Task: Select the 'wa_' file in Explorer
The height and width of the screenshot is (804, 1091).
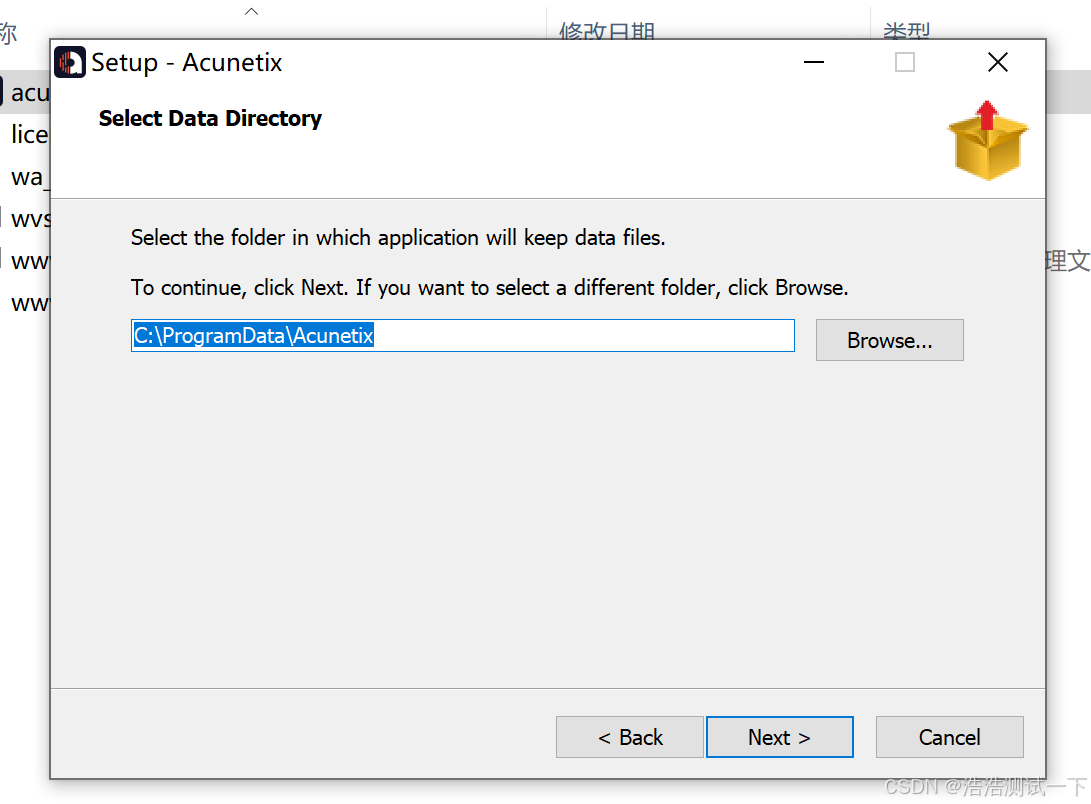Action: pos(29,177)
